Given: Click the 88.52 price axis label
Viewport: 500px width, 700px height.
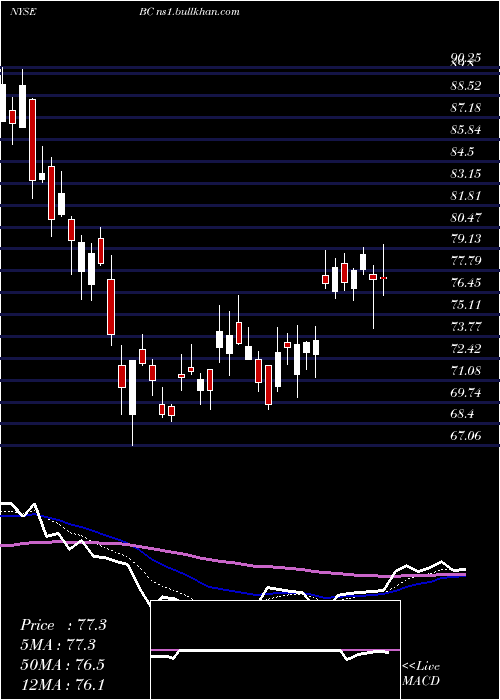Looking at the screenshot, I should (x=466, y=85).
